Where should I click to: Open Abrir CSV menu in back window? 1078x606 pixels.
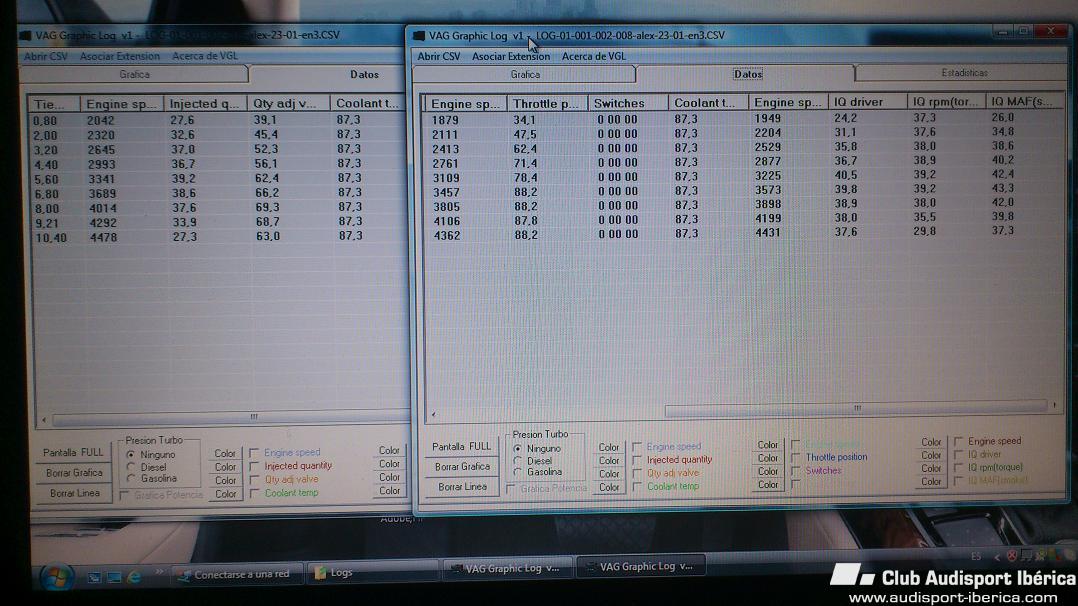click(x=45, y=56)
